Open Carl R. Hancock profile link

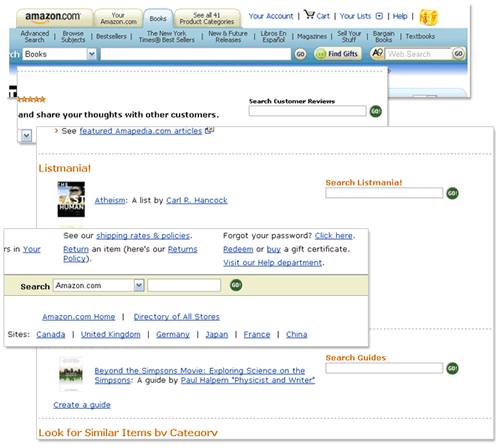(197, 200)
